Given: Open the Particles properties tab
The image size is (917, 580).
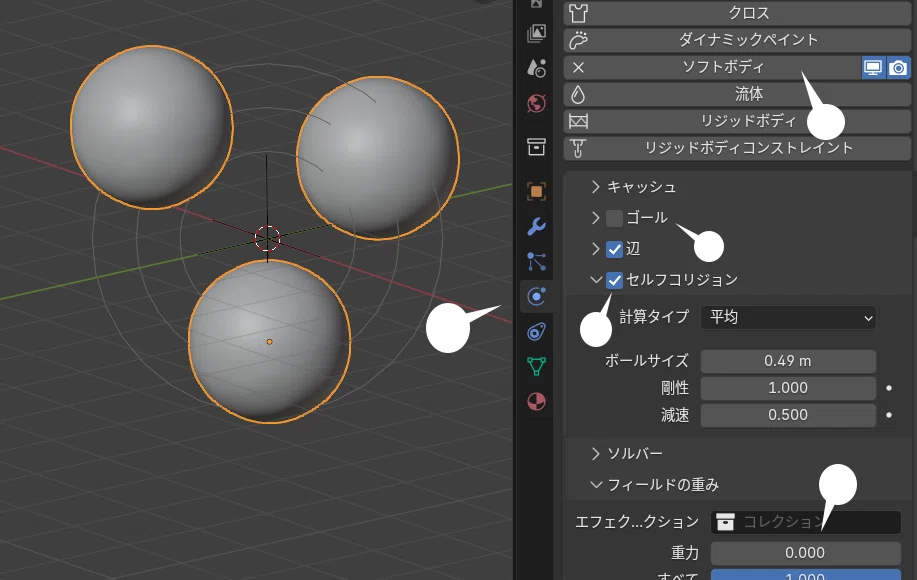Looking at the screenshot, I should (x=536, y=261).
